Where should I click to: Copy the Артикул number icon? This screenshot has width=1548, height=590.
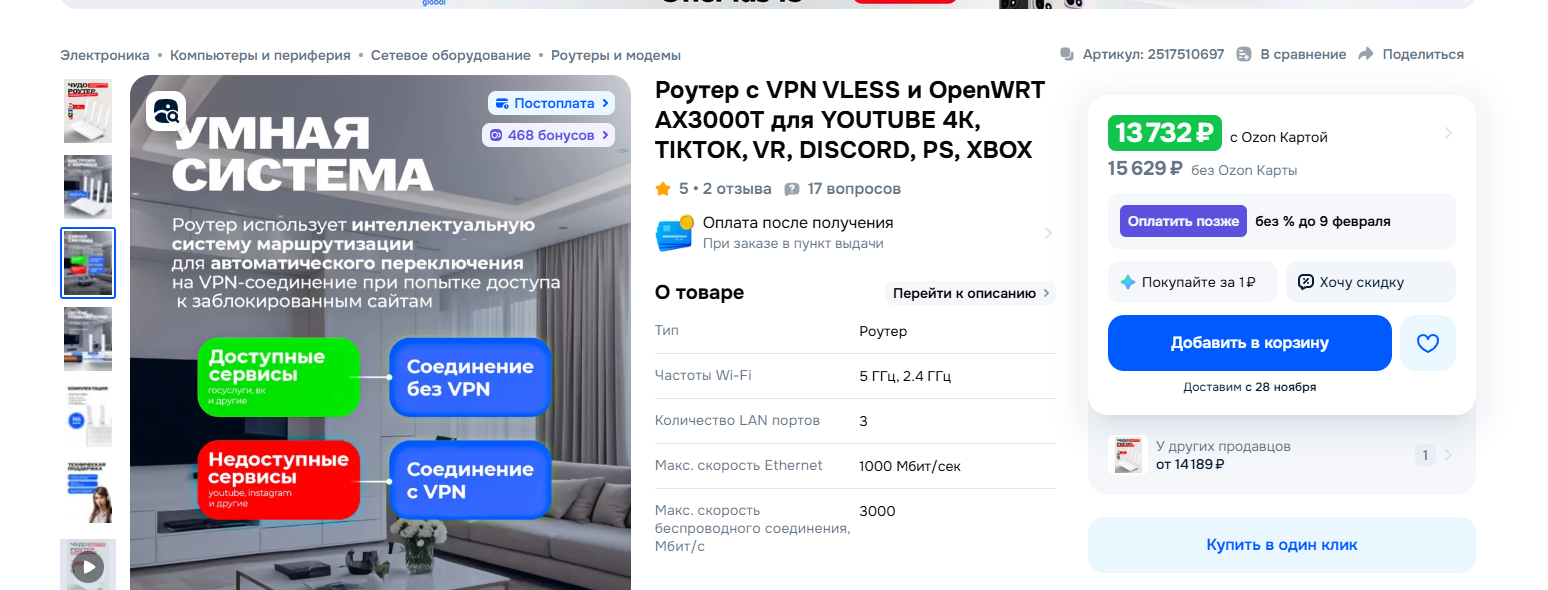point(1067,54)
